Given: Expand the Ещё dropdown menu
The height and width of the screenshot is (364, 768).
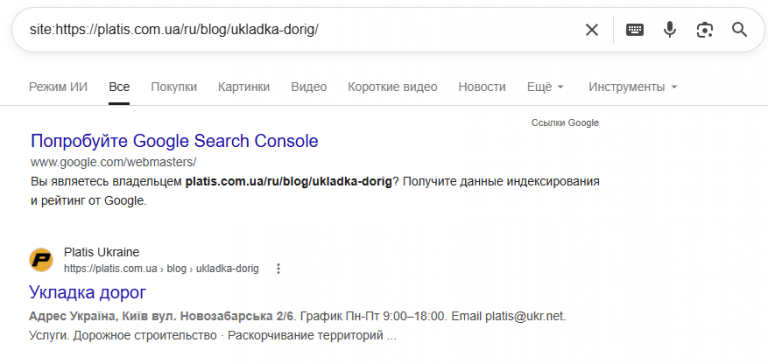Looking at the screenshot, I should [x=545, y=87].
